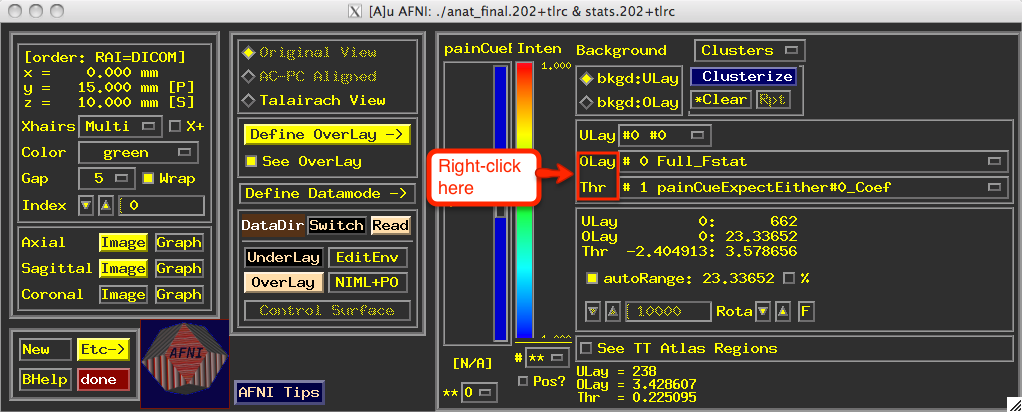
Task: Click the [order: RAI=DICOM] coordinate text
Action: (x=104, y=57)
